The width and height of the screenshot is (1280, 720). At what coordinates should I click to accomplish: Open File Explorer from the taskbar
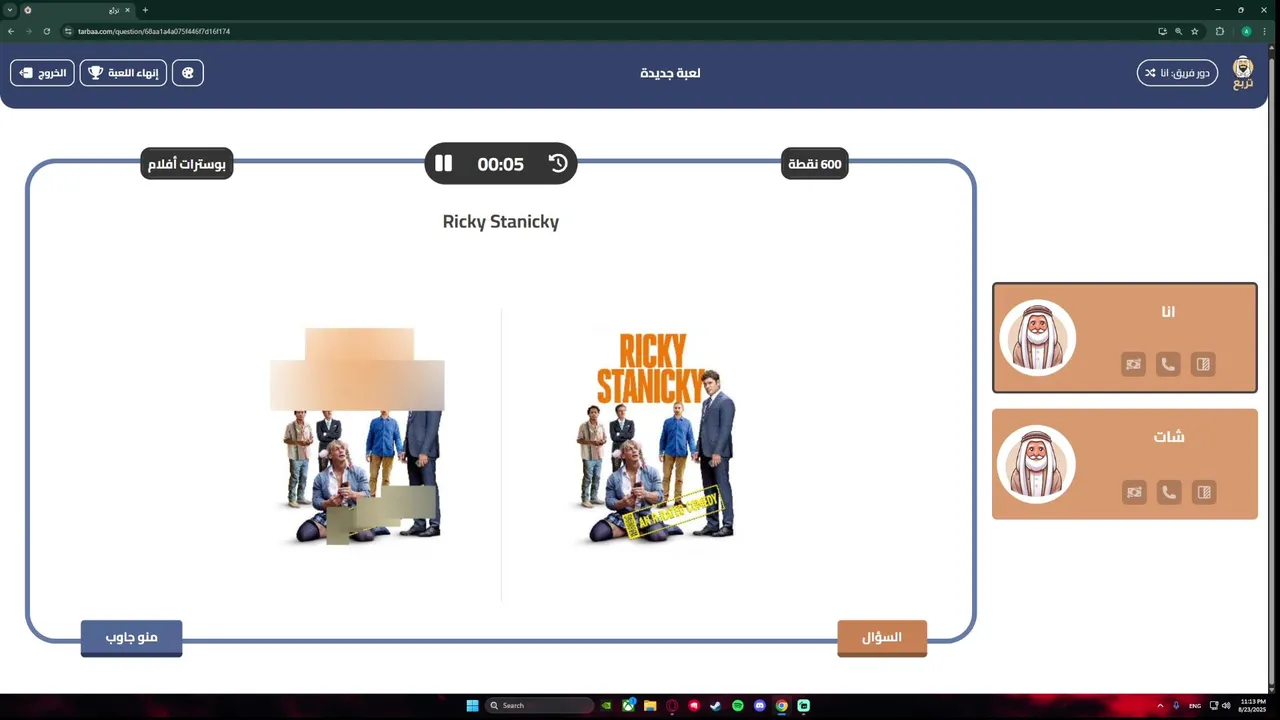pyautogui.click(x=650, y=706)
